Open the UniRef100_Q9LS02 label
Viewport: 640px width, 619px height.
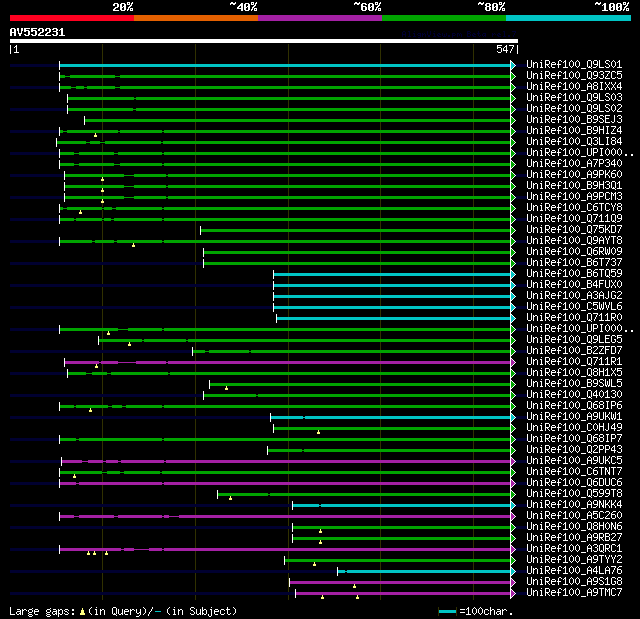click(x=574, y=109)
